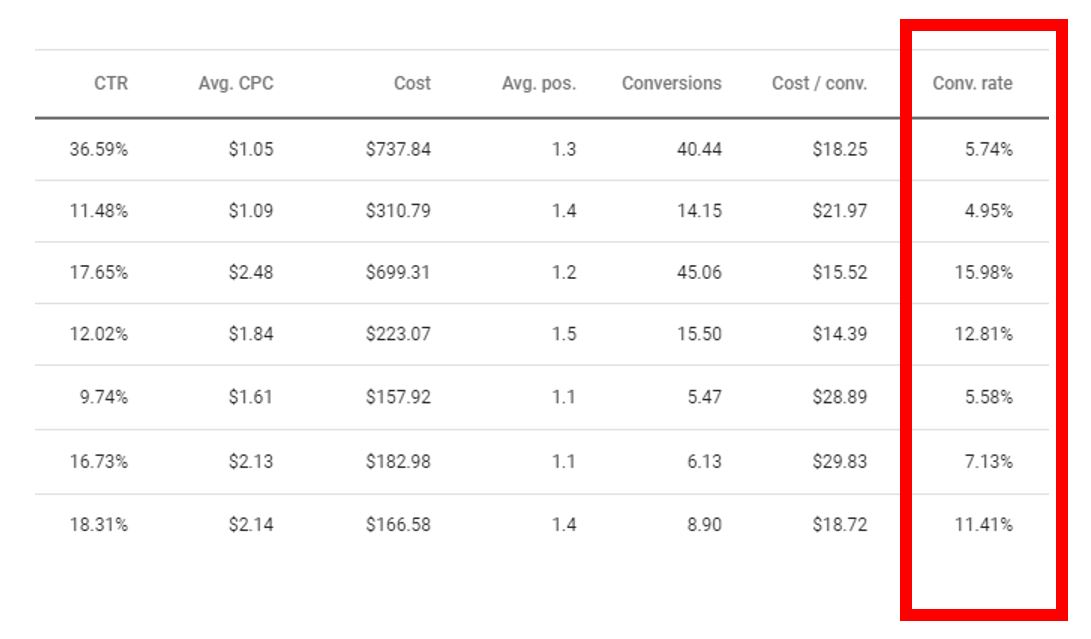Image resolution: width=1091 pixels, height=639 pixels.
Task: Click the $29.83 cost per conversion value
Action: (x=839, y=462)
